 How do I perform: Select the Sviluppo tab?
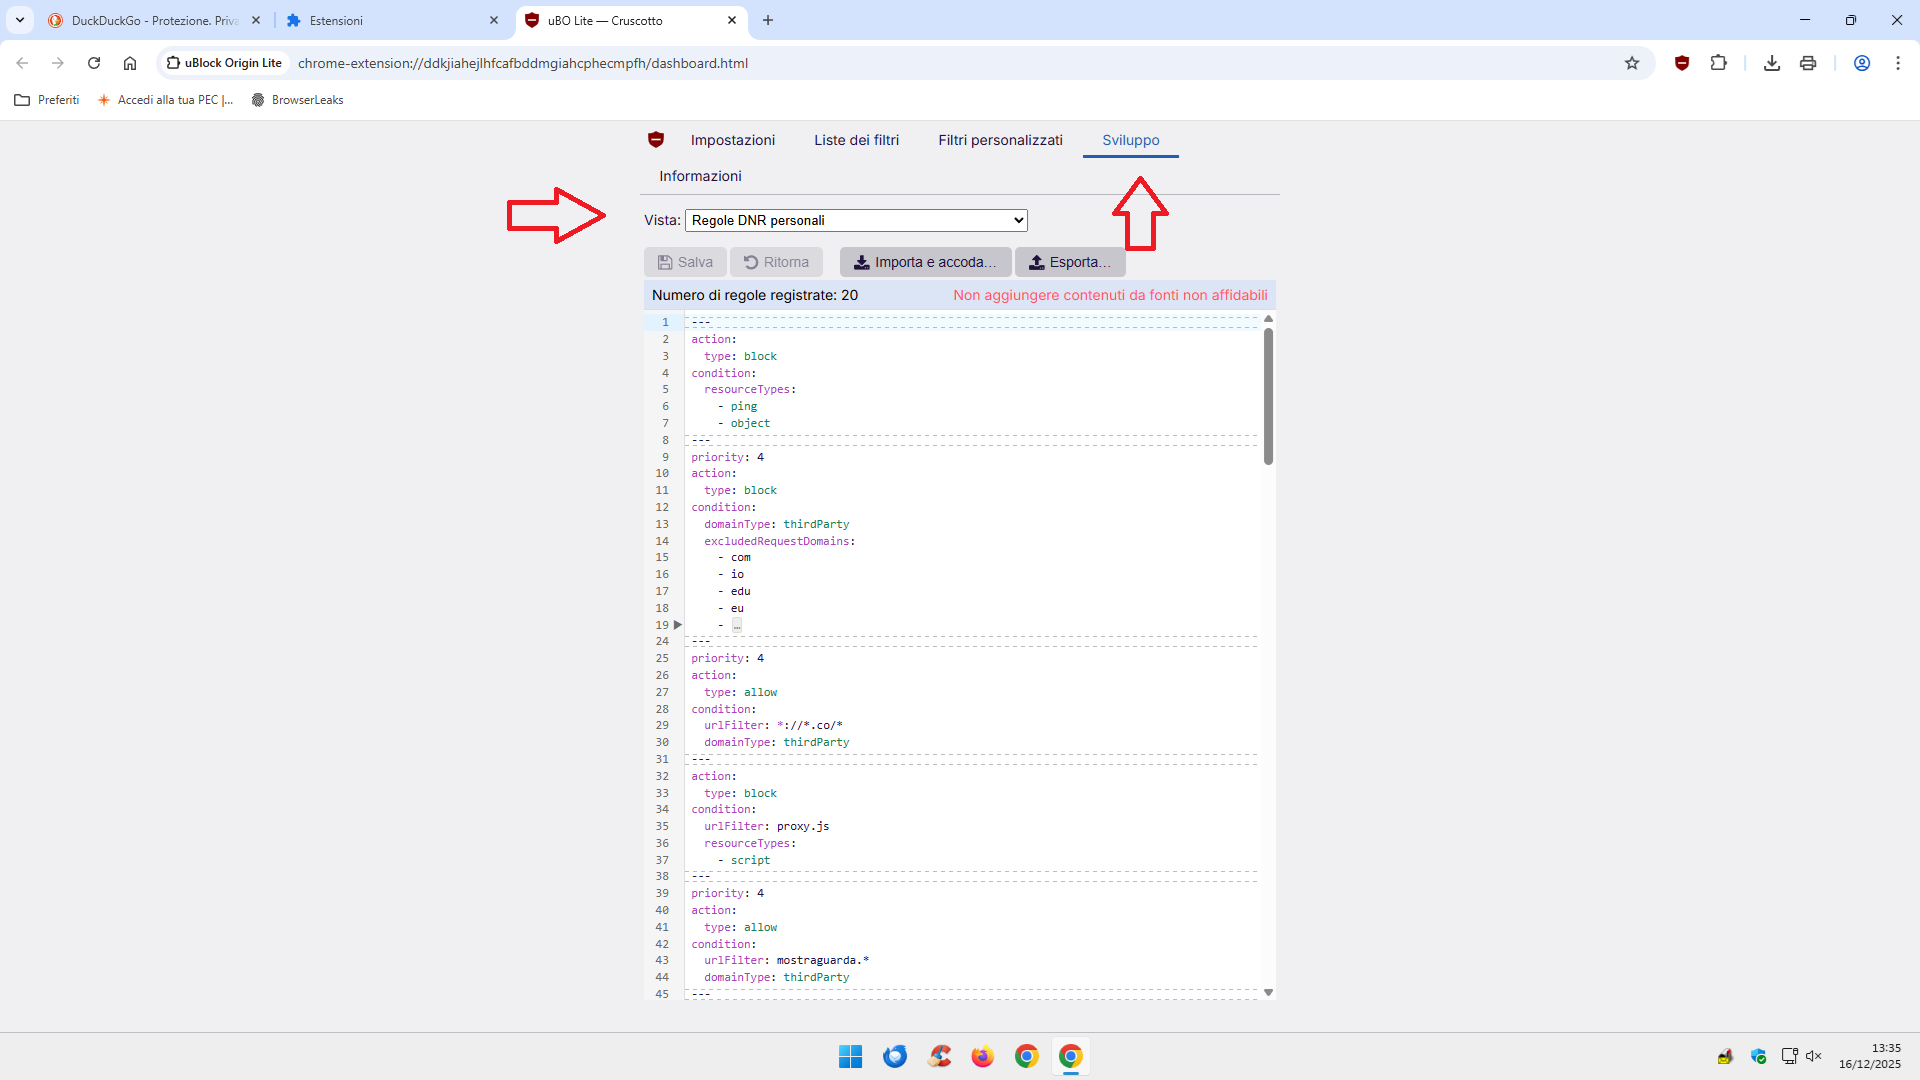click(1131, 140)
